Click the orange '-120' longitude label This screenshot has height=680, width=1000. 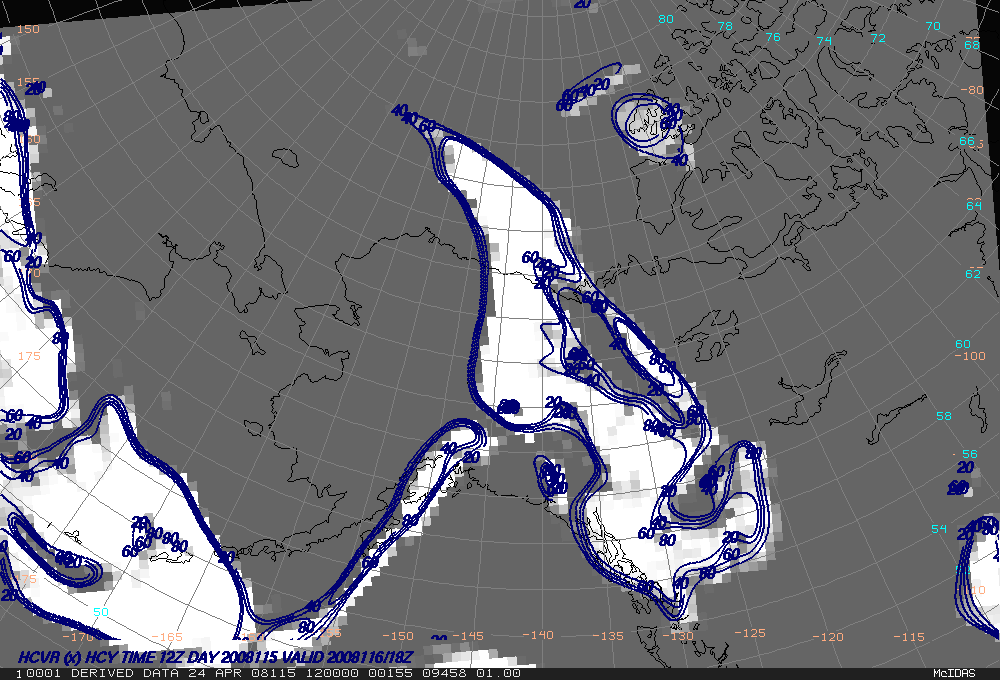(x=828, y=637)
